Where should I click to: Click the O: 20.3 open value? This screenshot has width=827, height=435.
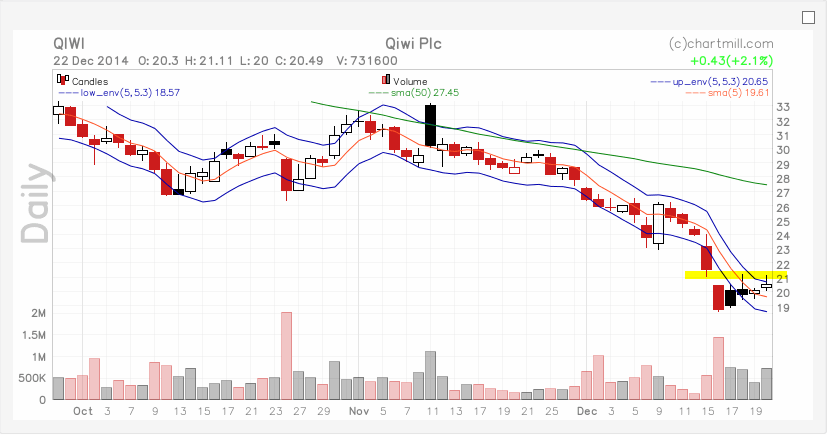coord(158,61)
